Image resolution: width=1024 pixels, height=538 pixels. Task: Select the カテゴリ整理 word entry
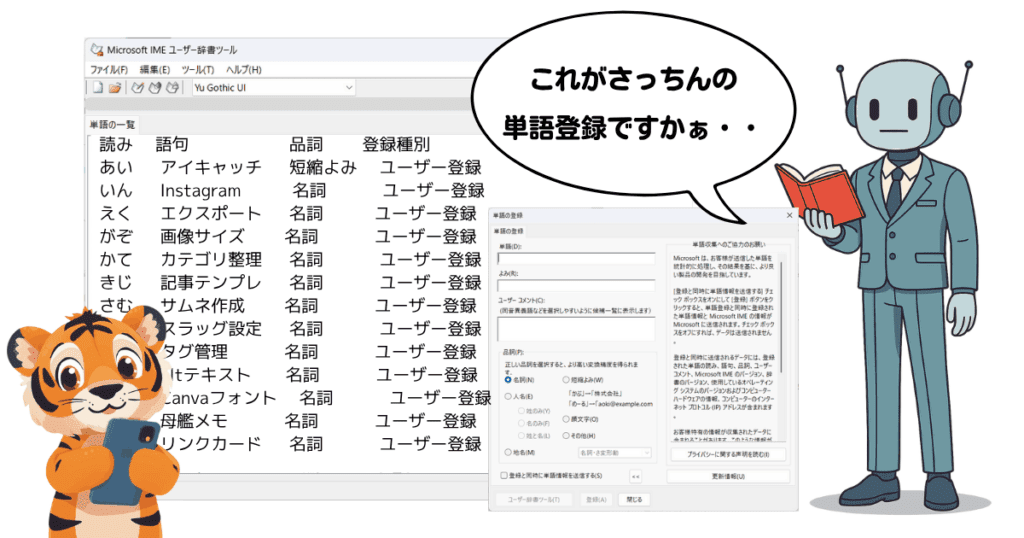(x=211, y=259)
